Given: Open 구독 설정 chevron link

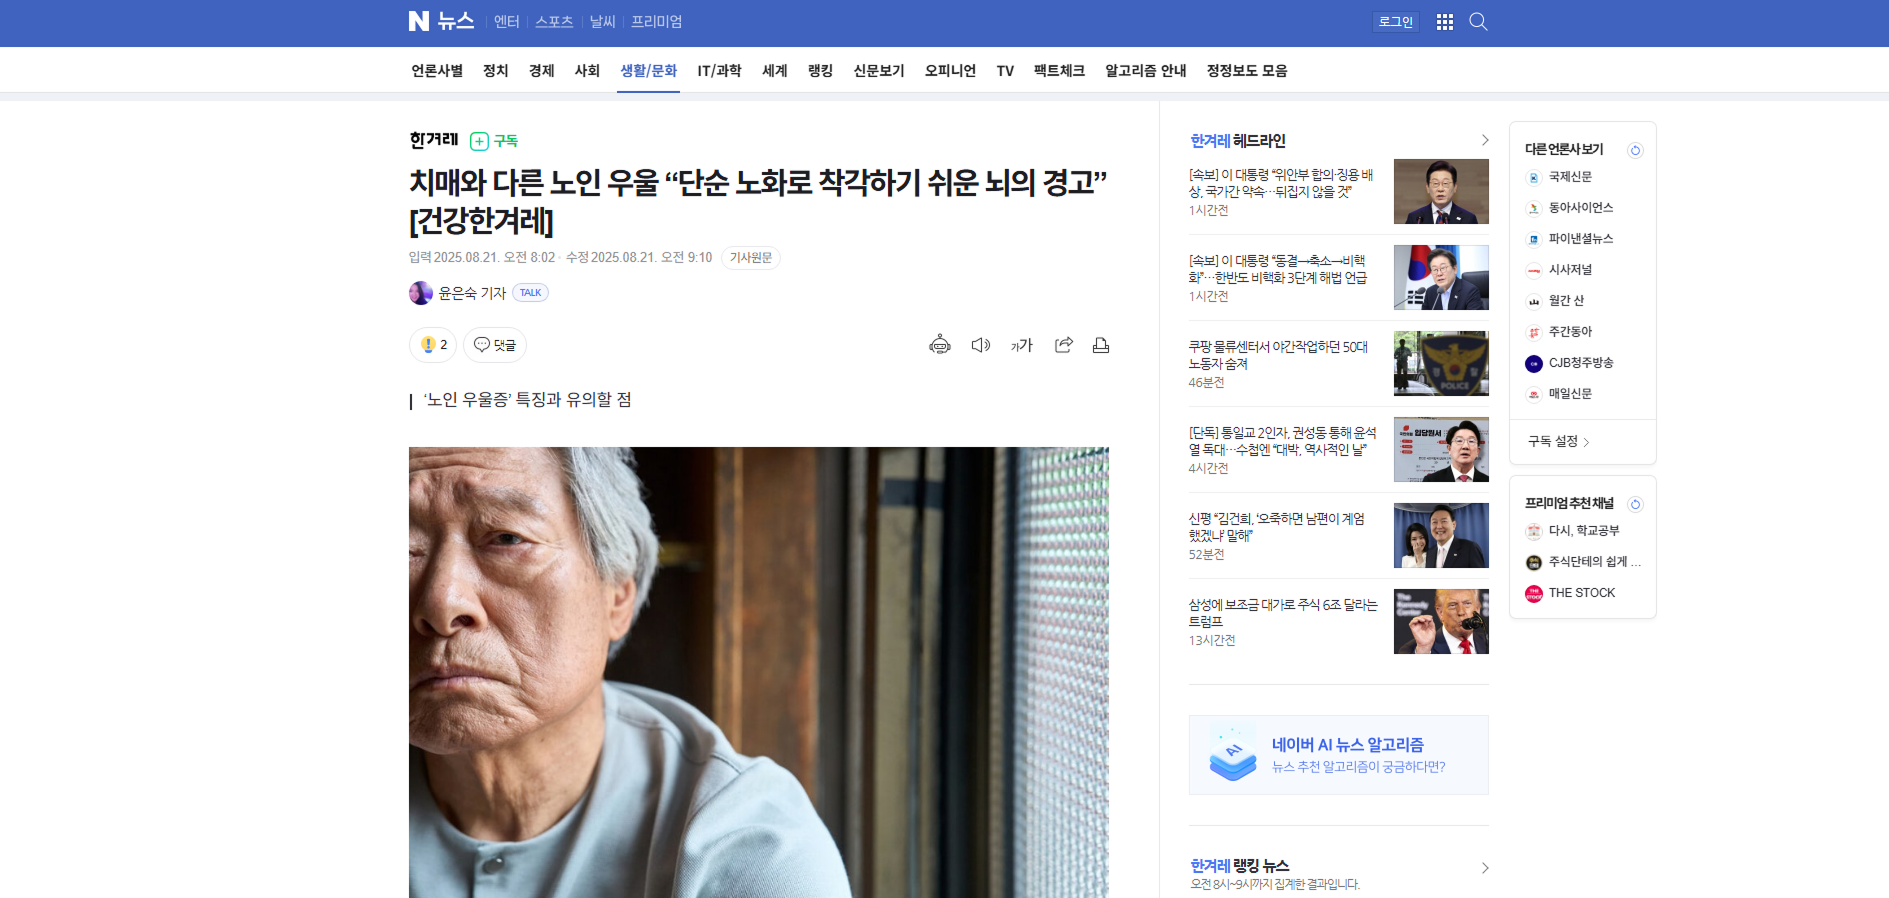Looking at the screenshot, I should pos(1558,441).
